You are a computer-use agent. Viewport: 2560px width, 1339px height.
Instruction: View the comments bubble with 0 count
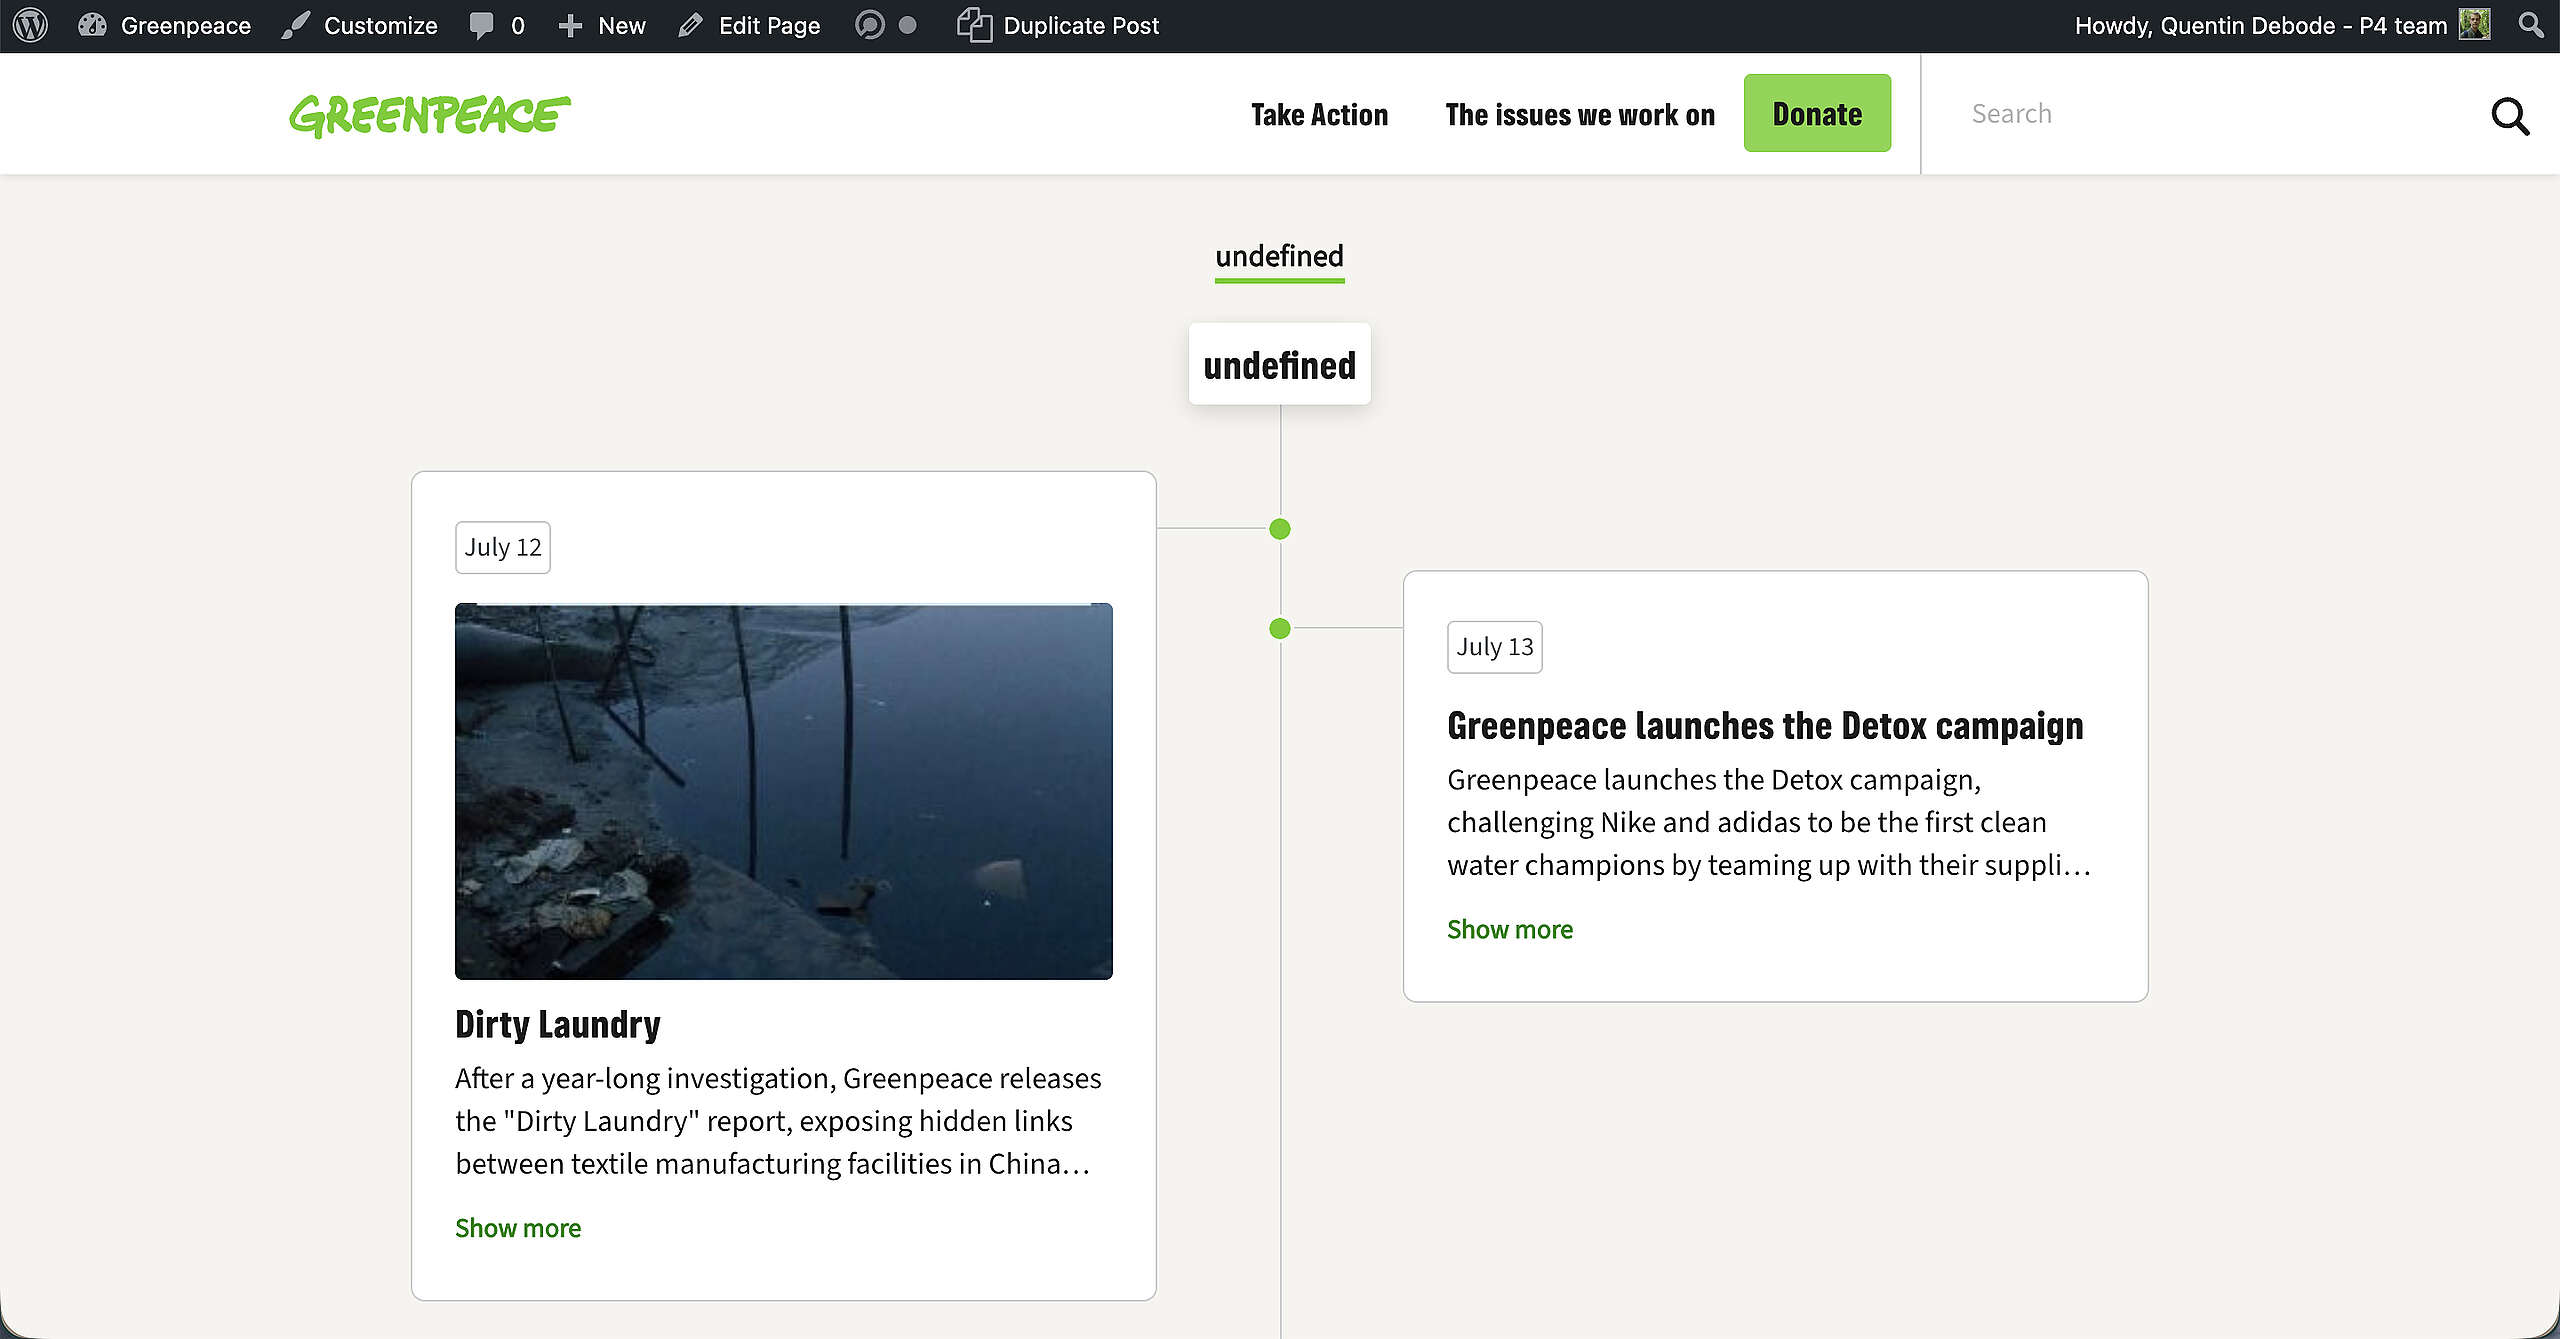497,25
